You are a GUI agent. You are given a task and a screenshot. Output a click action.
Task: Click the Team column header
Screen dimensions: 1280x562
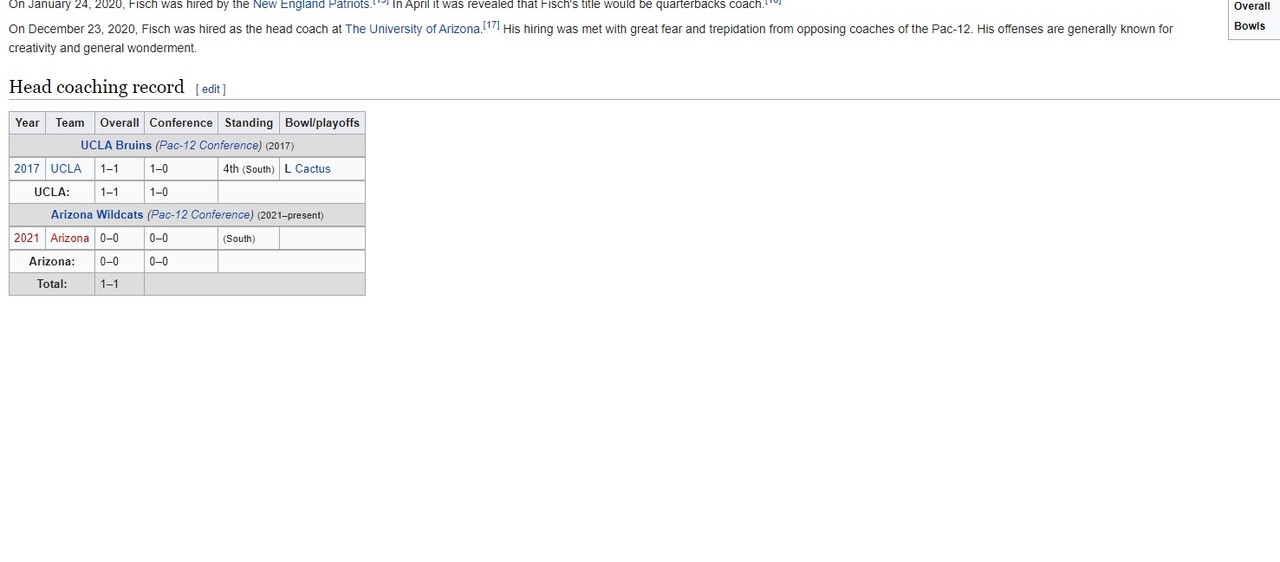click(70, 123)
